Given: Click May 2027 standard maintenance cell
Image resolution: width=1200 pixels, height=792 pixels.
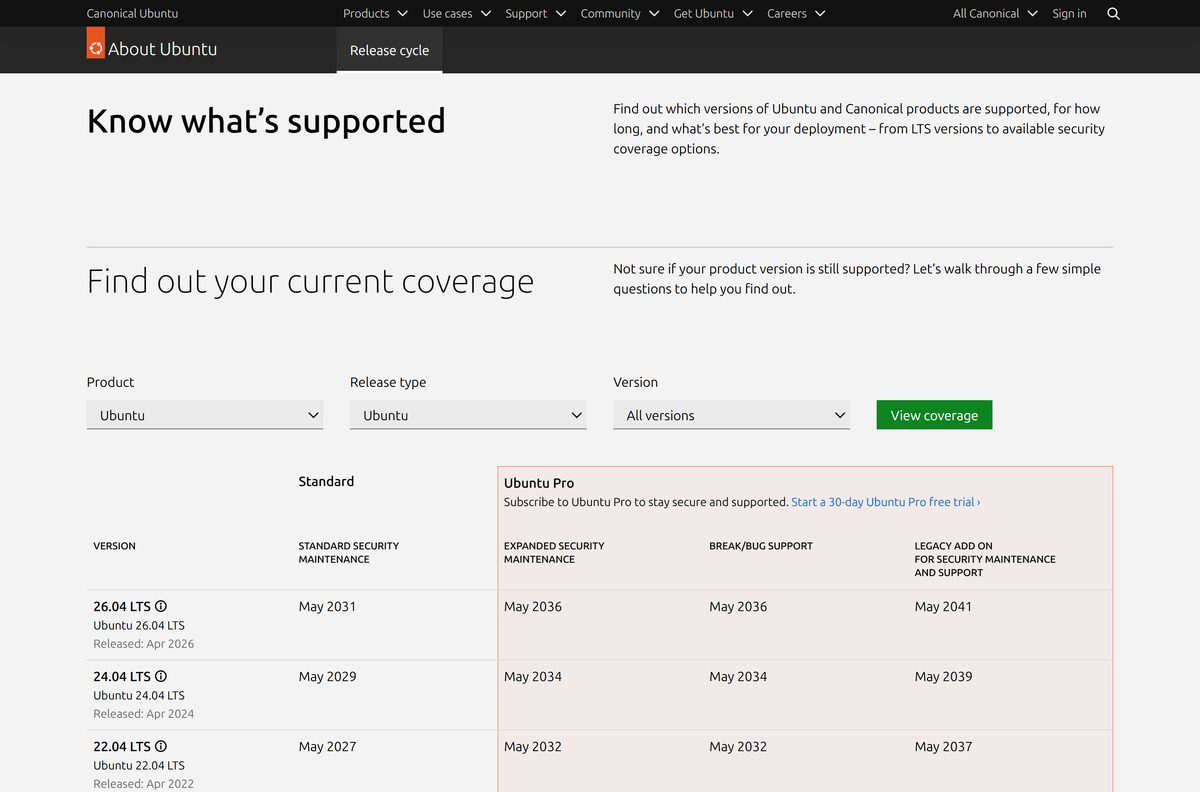Looking at the screenshot, I should coord(327,746).
